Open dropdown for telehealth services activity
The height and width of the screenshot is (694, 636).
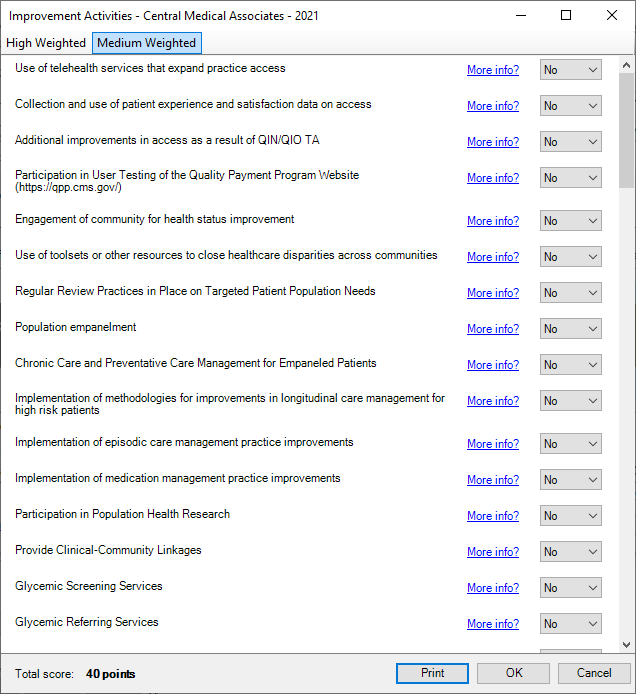(x=570, y=70)
